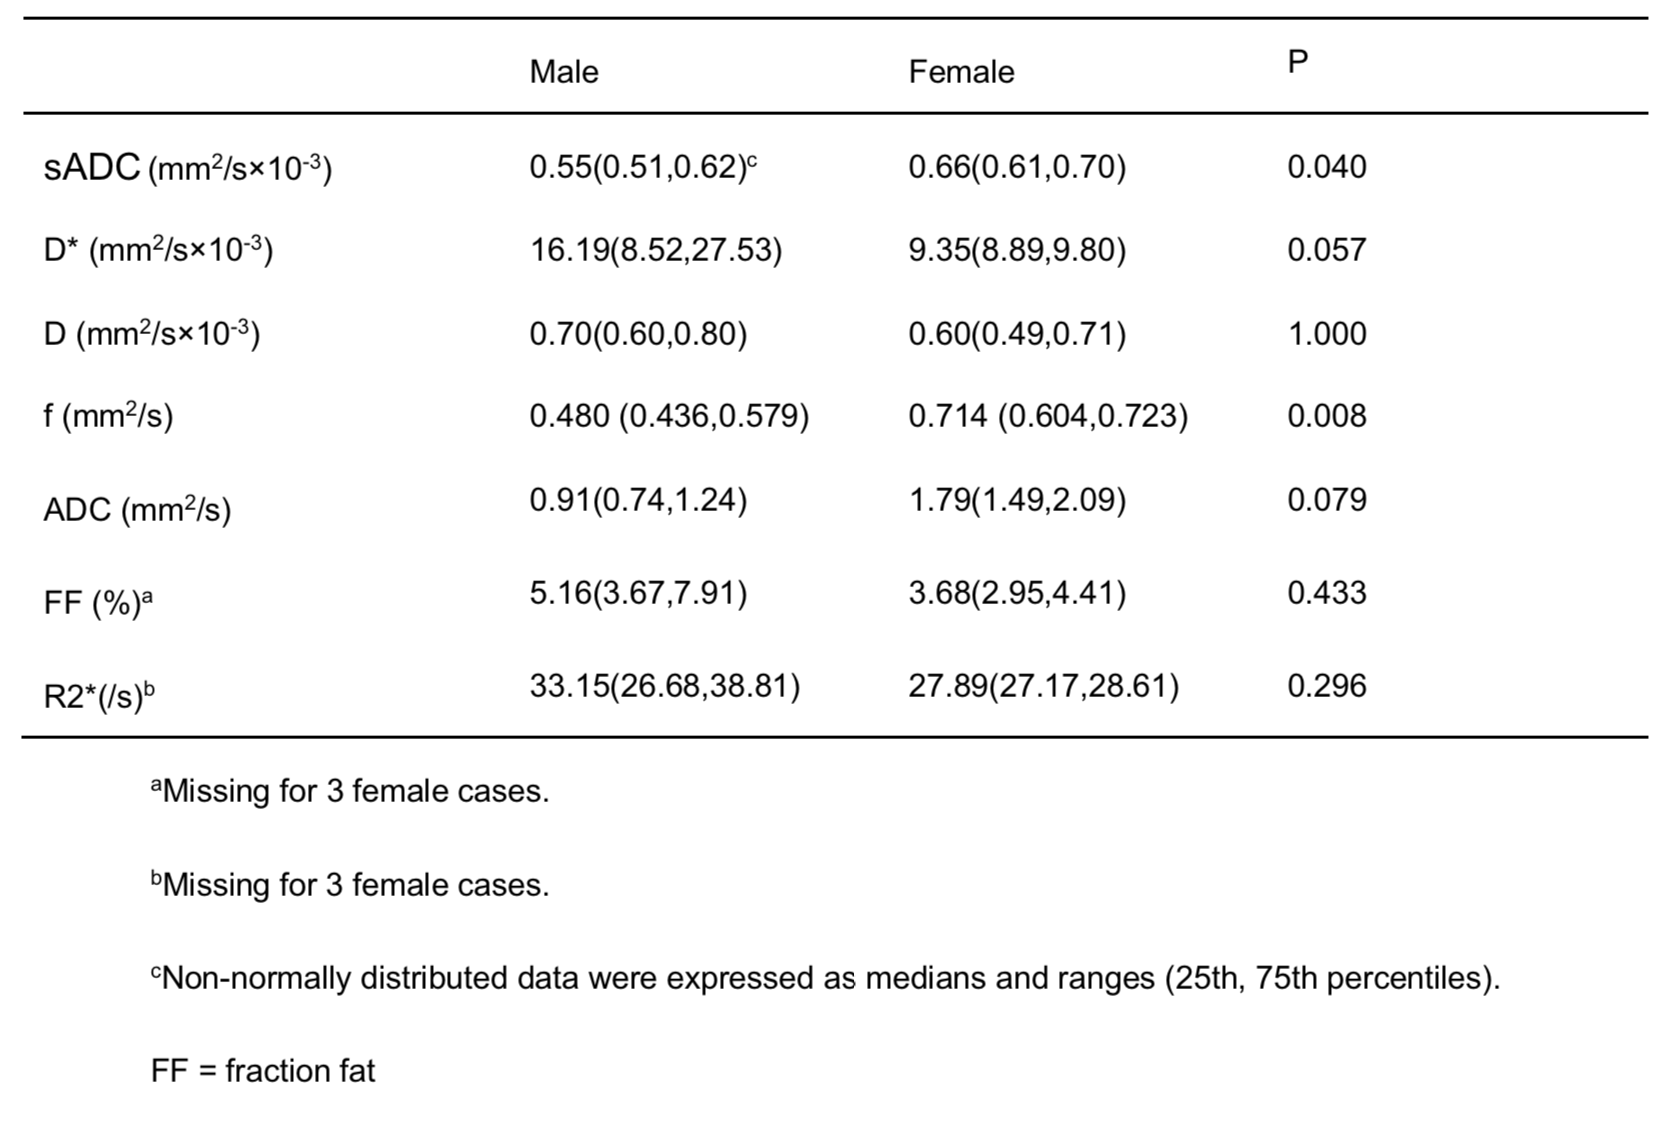Click the Female column header

click(961, 72)
